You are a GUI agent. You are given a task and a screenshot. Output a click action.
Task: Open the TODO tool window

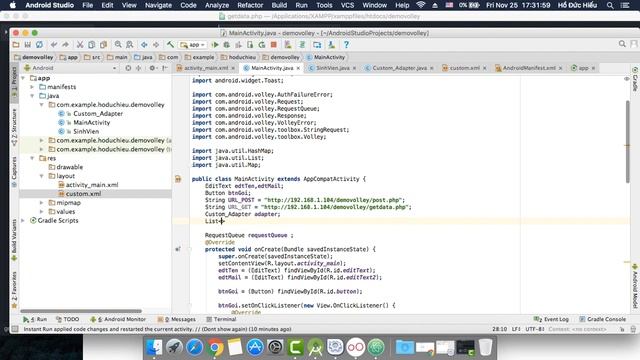(67, 319)
